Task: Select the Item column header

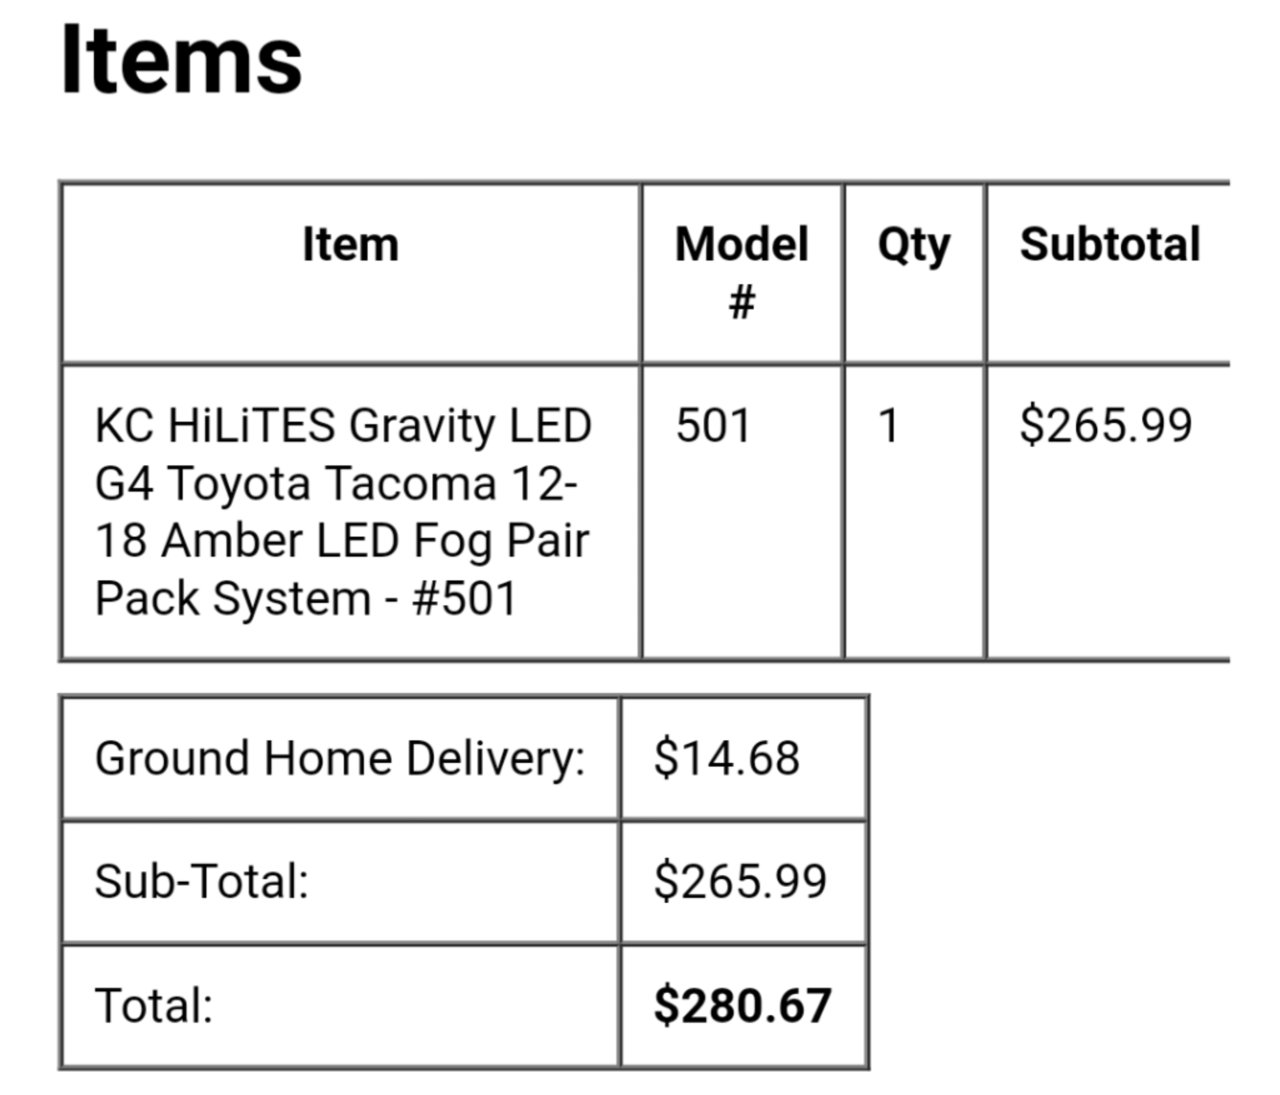Action: click(x=350, y=244)
